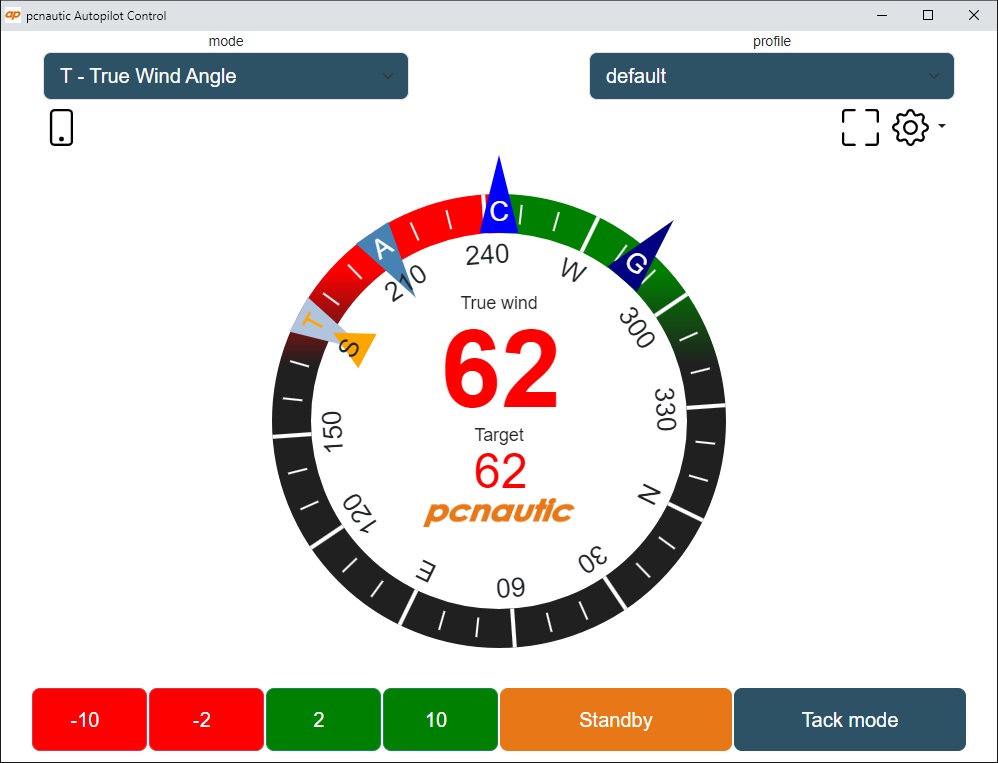The width and height of the screenshot is (998, 763).
Task: Increase target by 10 degrees
Action: pyautogui.click(x=440, y=719)
